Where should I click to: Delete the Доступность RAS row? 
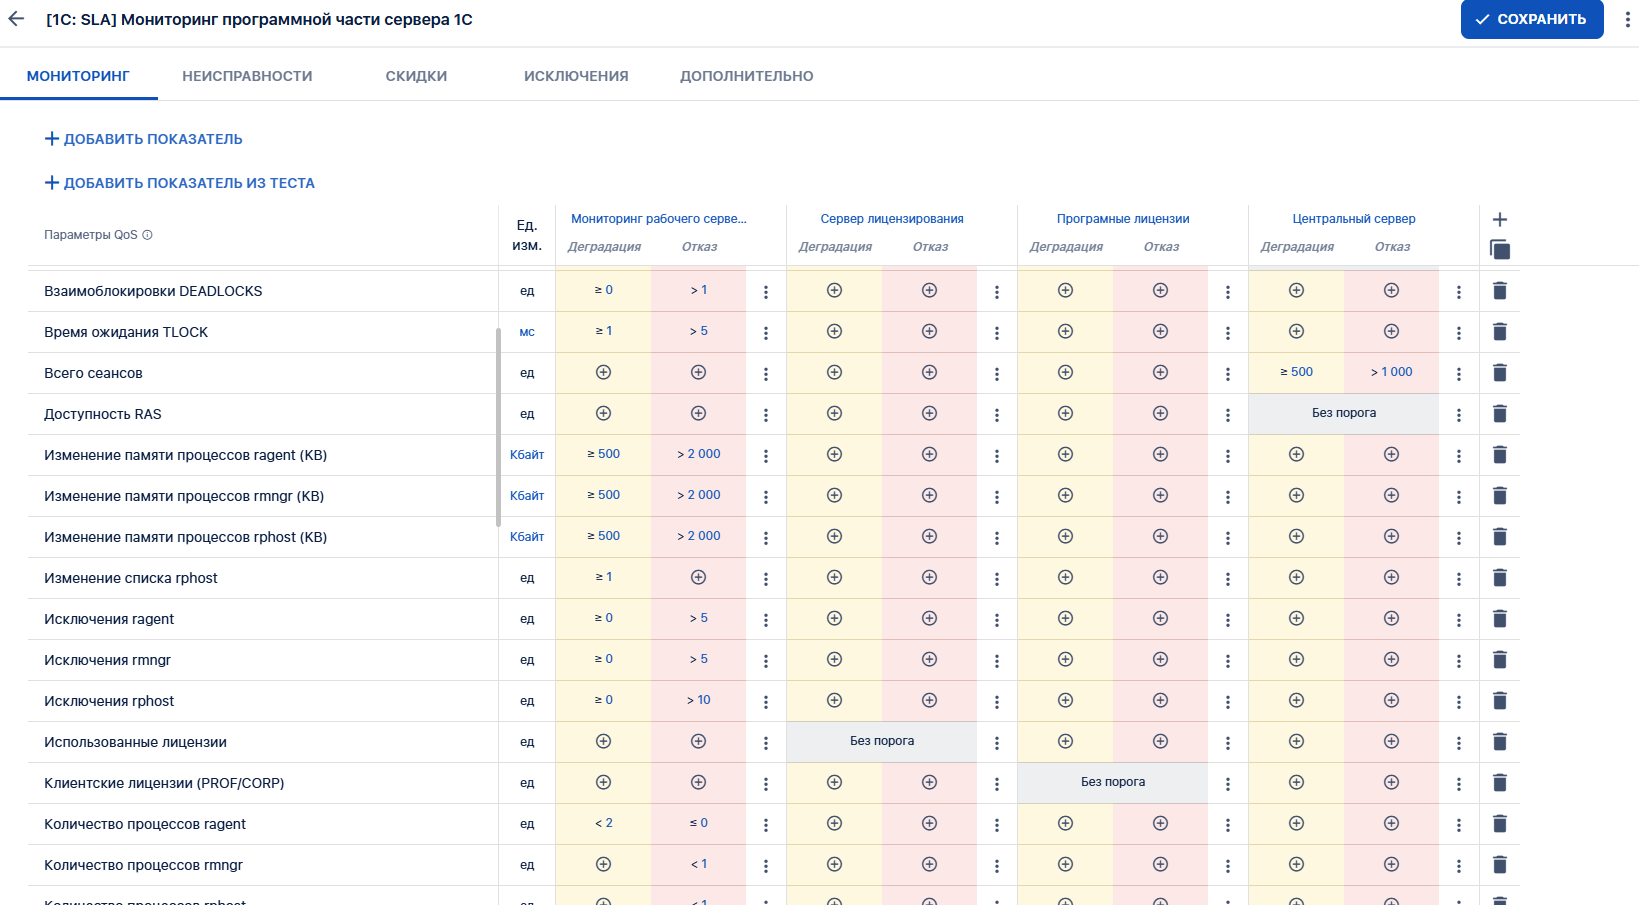pyautogui.click(x=1499, y=414)
